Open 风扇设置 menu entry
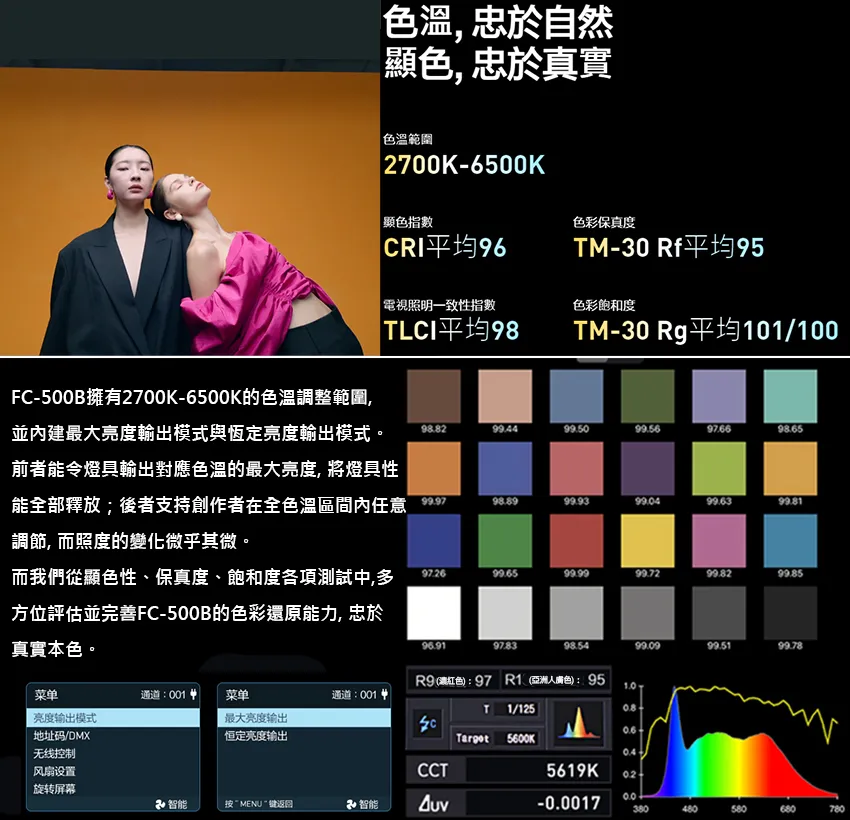This screenshot has height=820, width=850. [54, 771]
